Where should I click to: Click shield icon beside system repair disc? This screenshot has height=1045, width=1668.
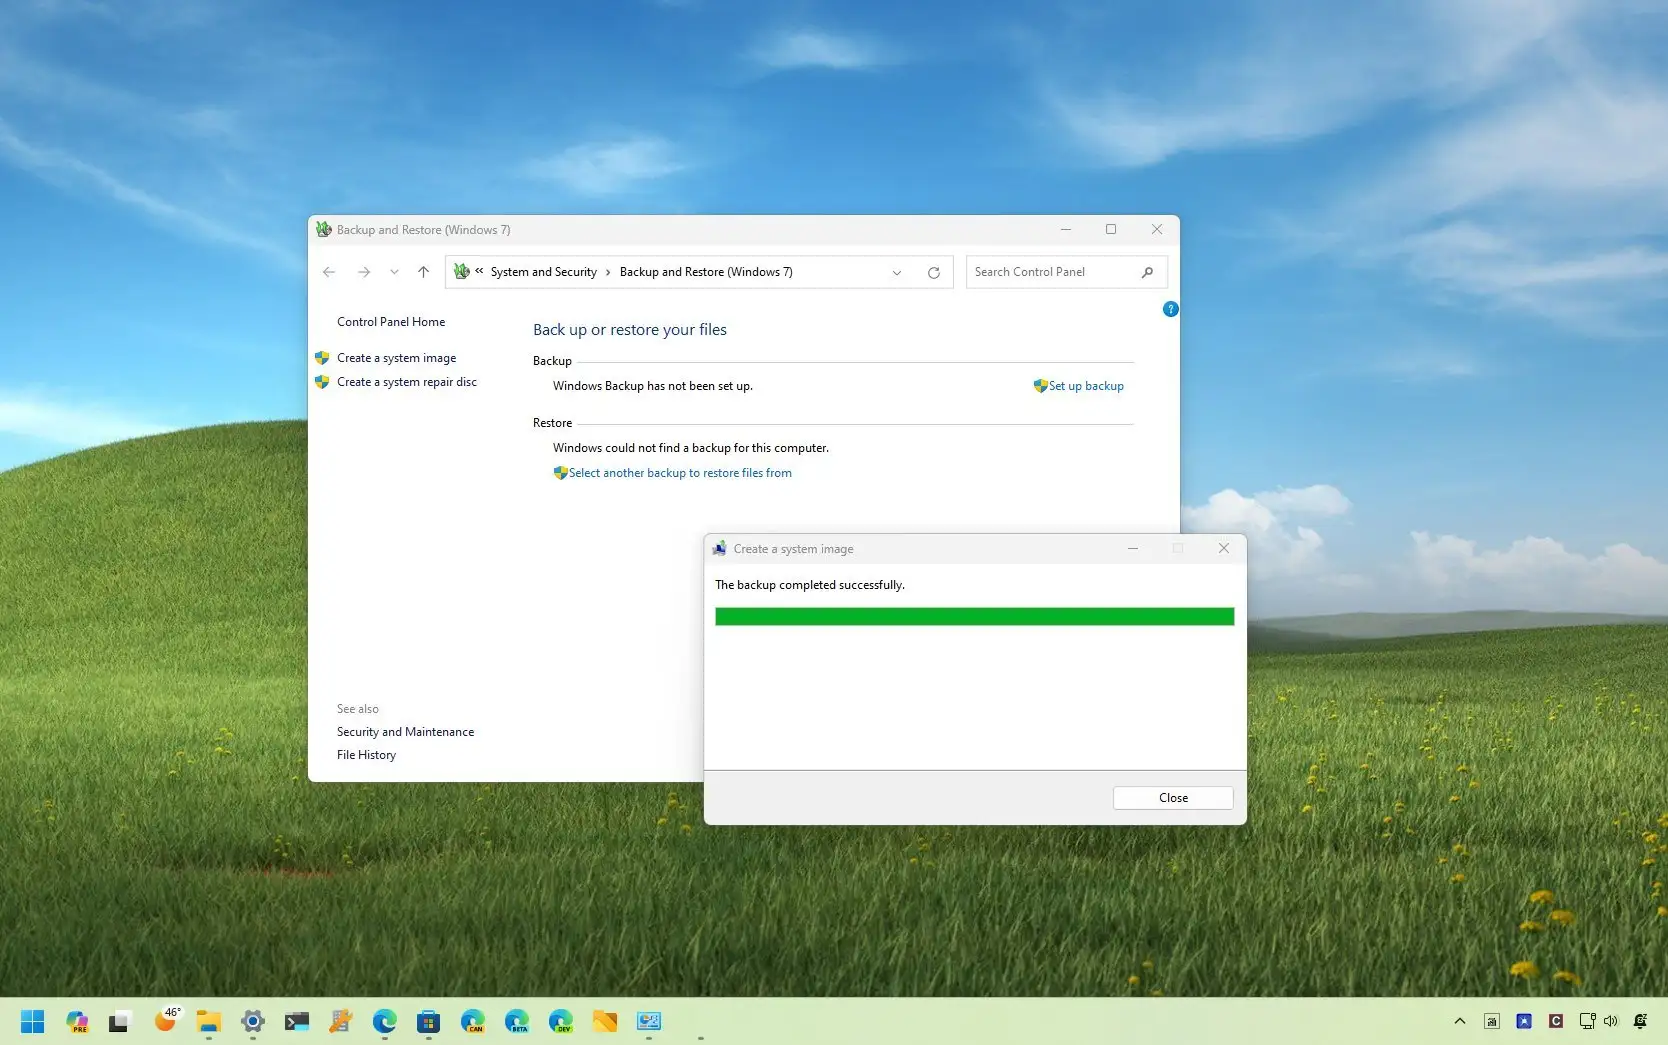pos(322,381)
